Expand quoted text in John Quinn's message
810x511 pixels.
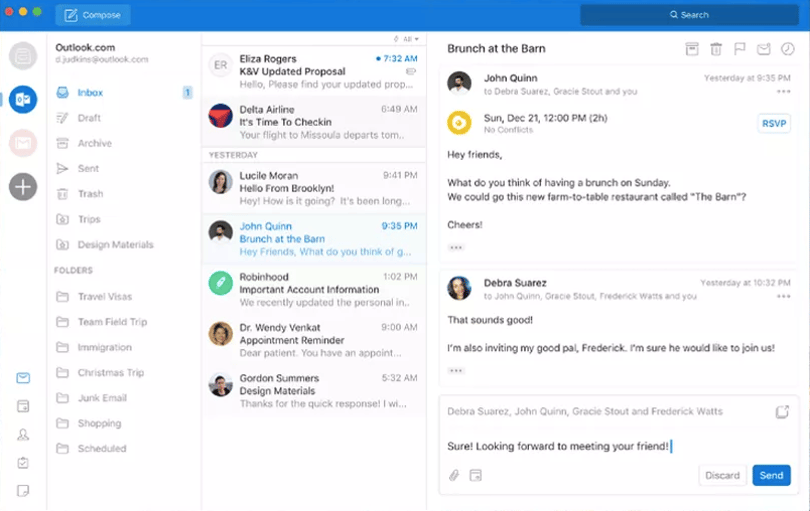pos(456,247)
